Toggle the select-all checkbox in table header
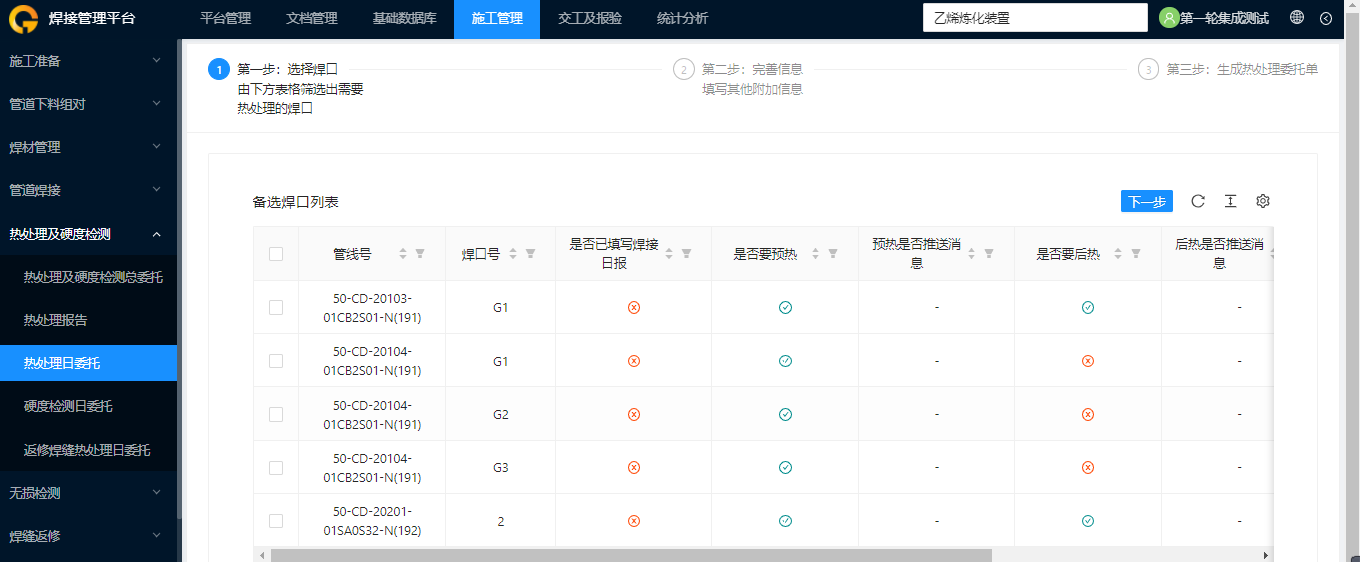Image resolution: width=1360 pixels, height=562 pixels. (x=276, y=254)
